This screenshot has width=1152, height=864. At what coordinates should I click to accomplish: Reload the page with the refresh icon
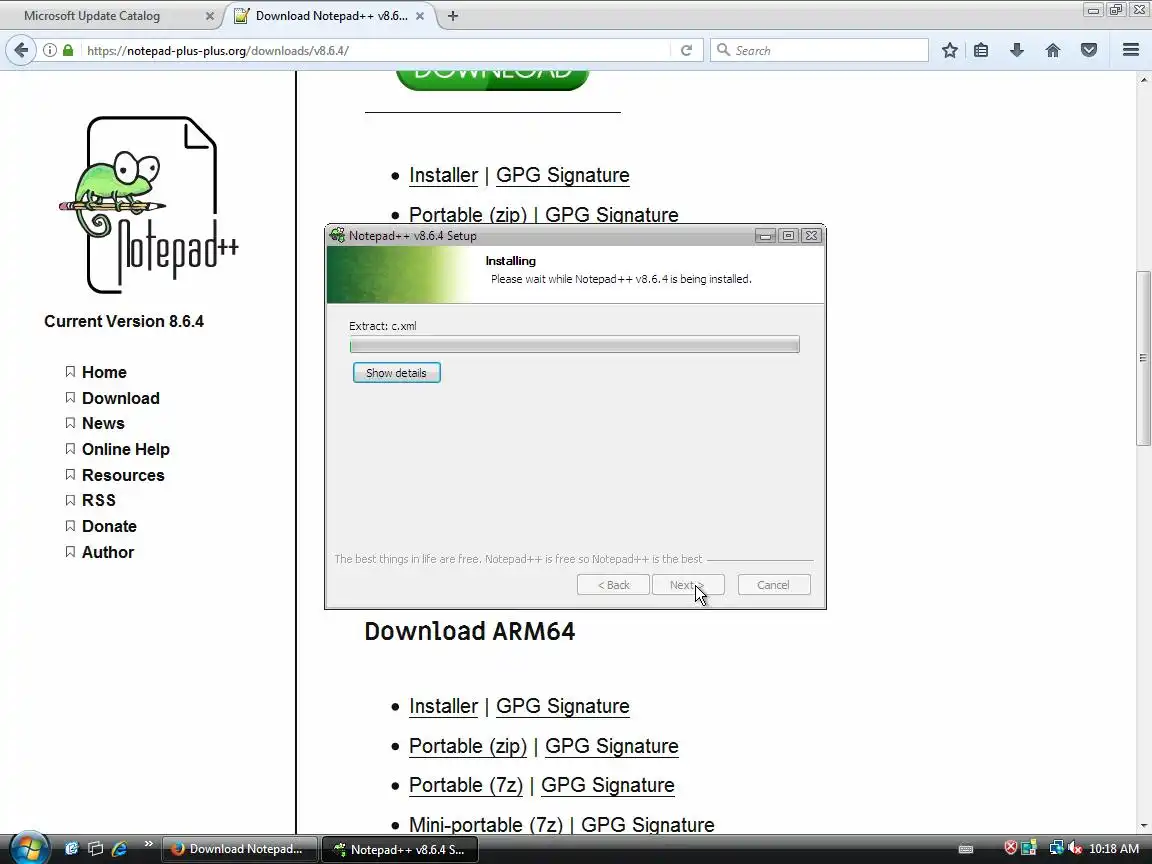coord(686,50)
